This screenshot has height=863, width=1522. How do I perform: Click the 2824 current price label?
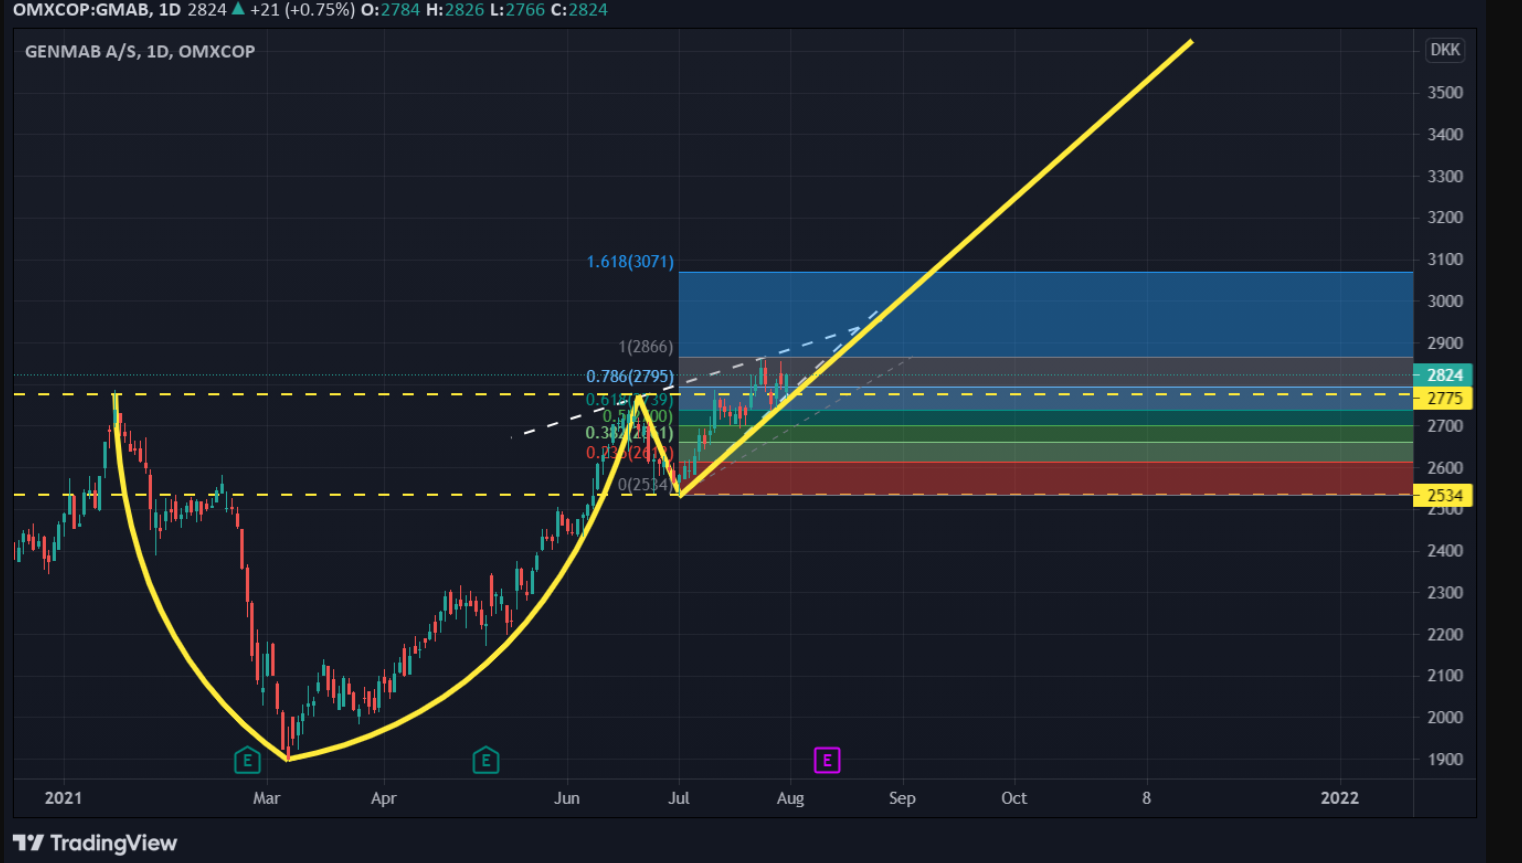point(1443,375)
